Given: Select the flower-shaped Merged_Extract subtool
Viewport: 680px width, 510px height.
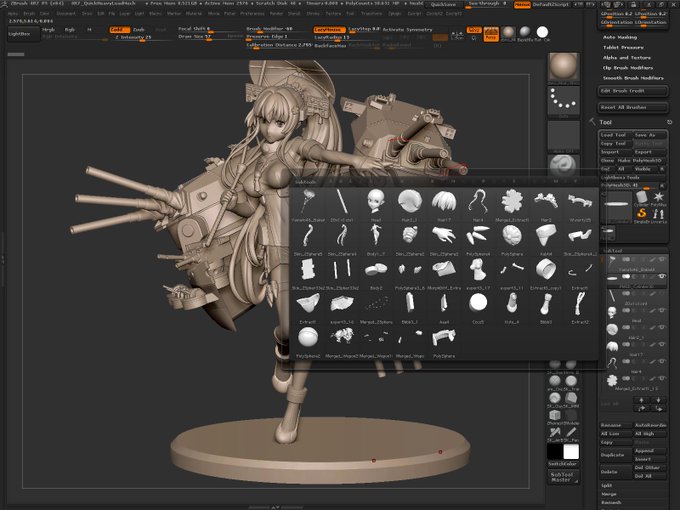Looking at the screenshot, I should click(x=512, y=202).
